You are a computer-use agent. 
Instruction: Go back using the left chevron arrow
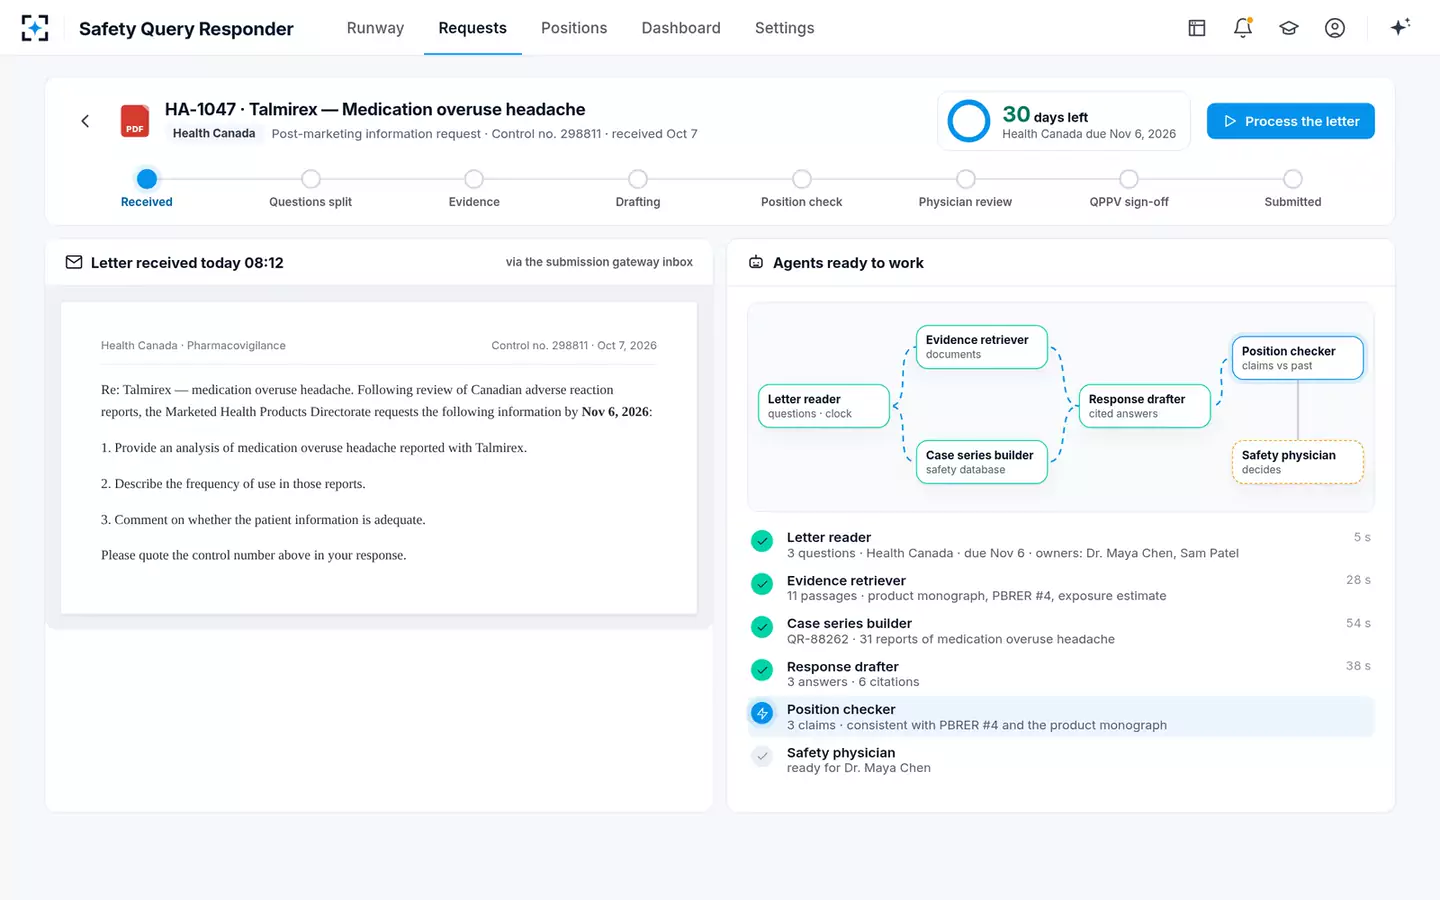[x=85, y=121]
